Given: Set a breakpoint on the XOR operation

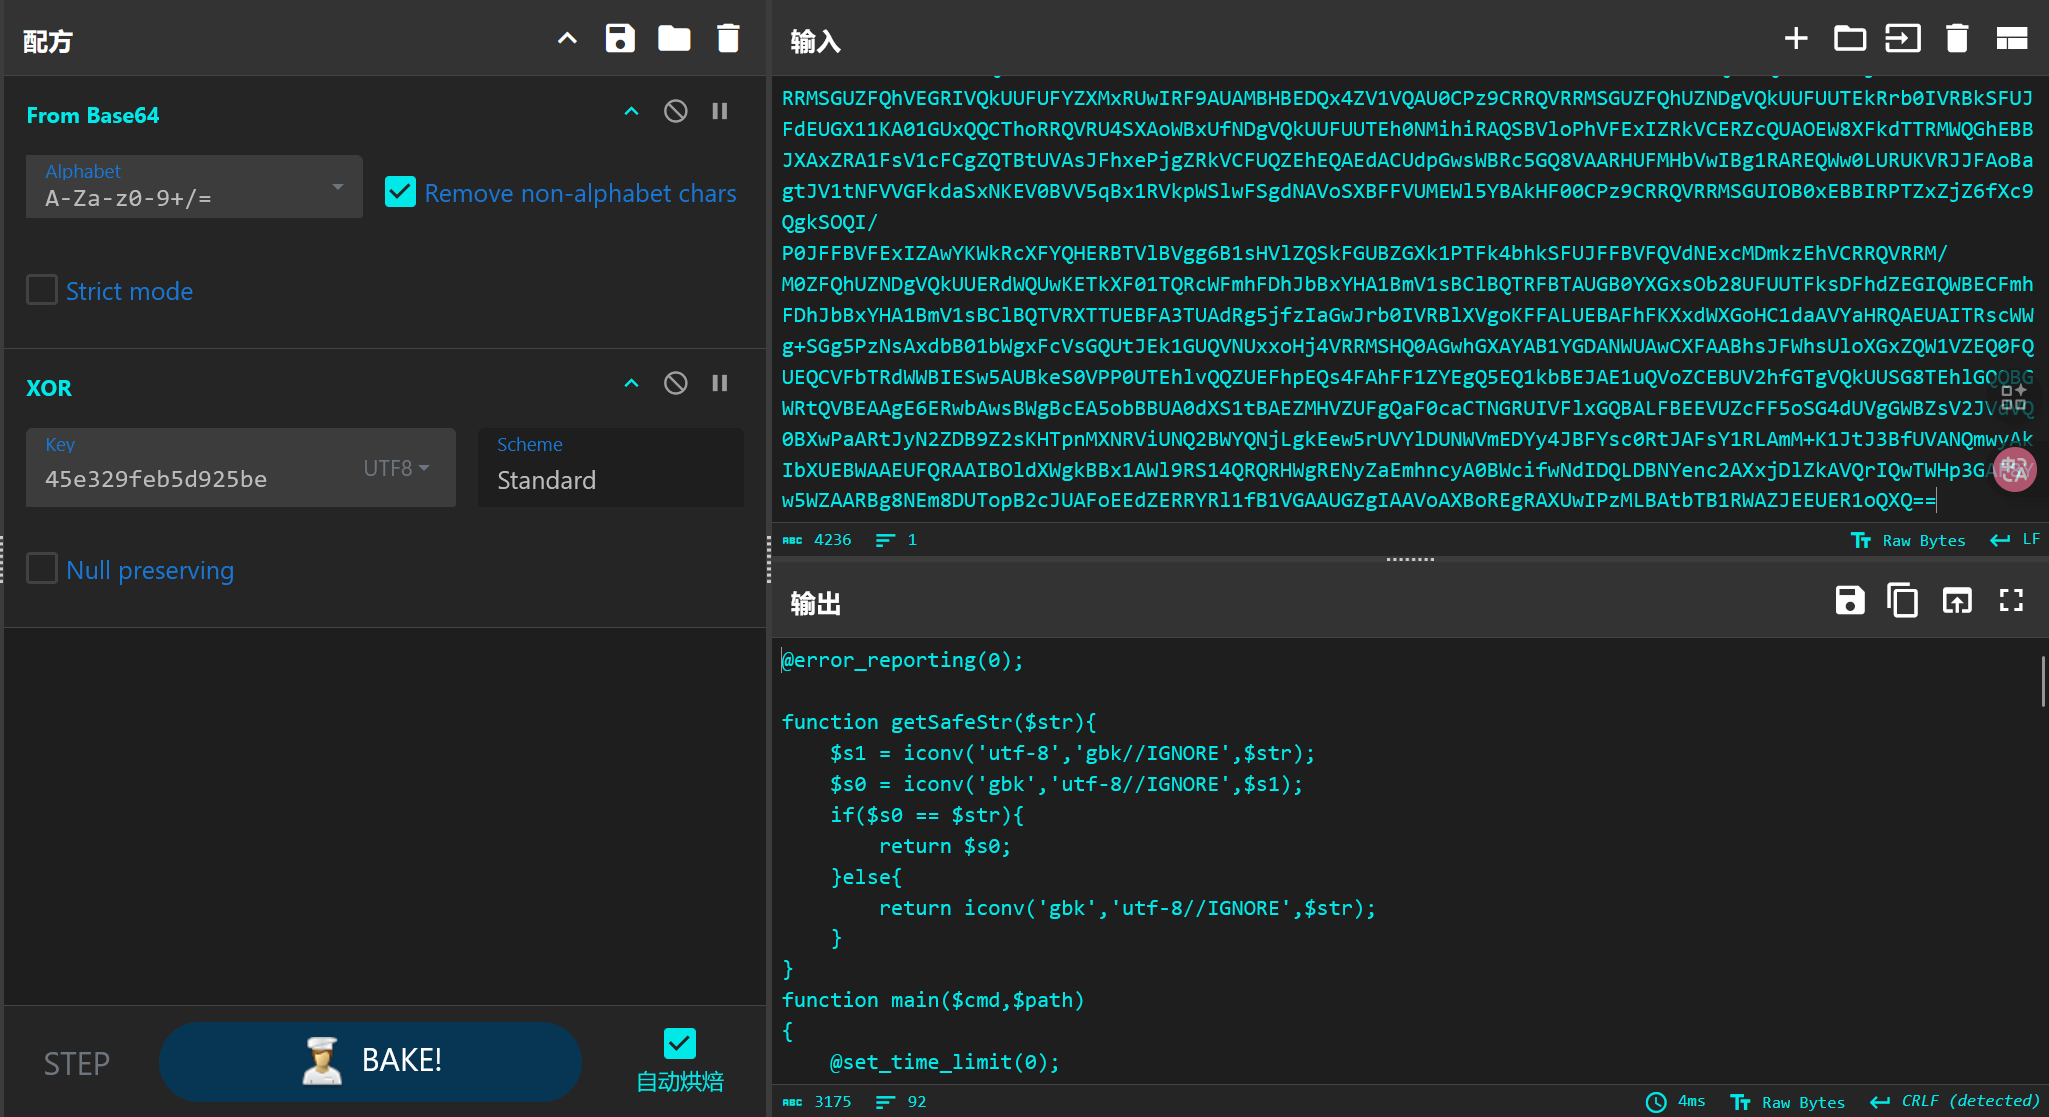Looking at the screenshot, I should click(x=720, y=383).
